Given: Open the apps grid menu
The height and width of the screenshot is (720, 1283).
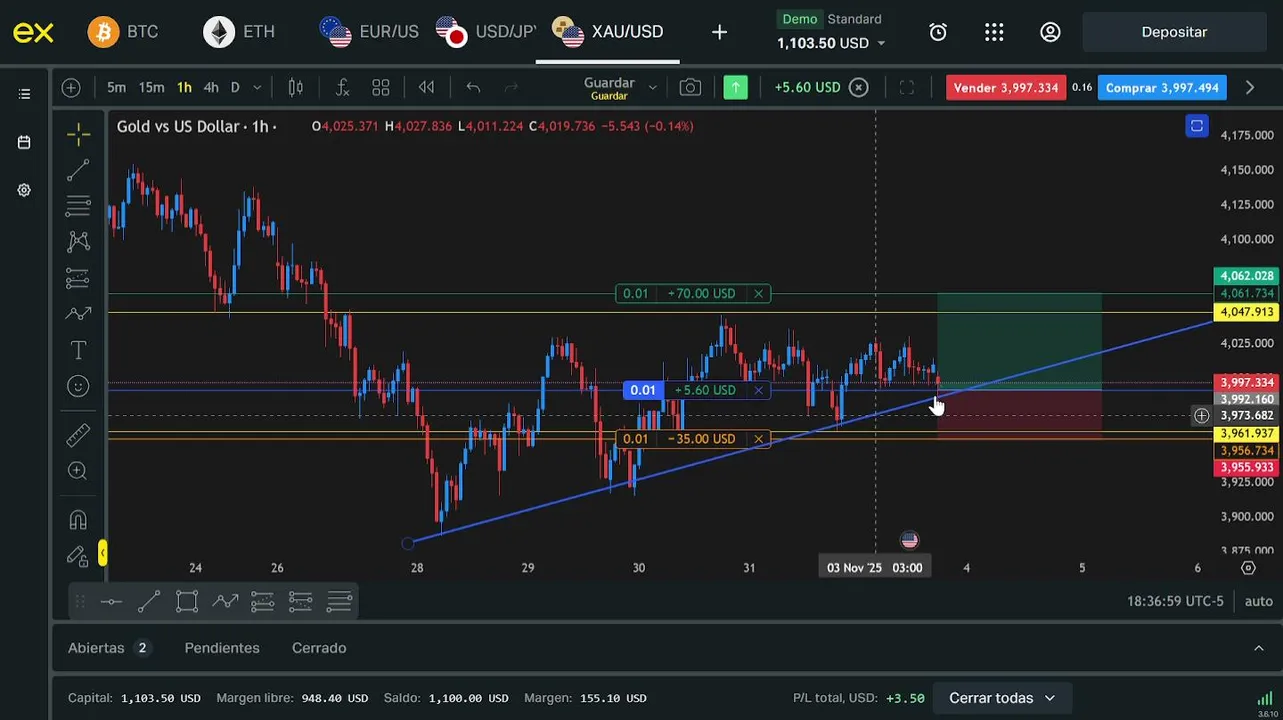Looking at the screenshot, I should pos(994,32).
